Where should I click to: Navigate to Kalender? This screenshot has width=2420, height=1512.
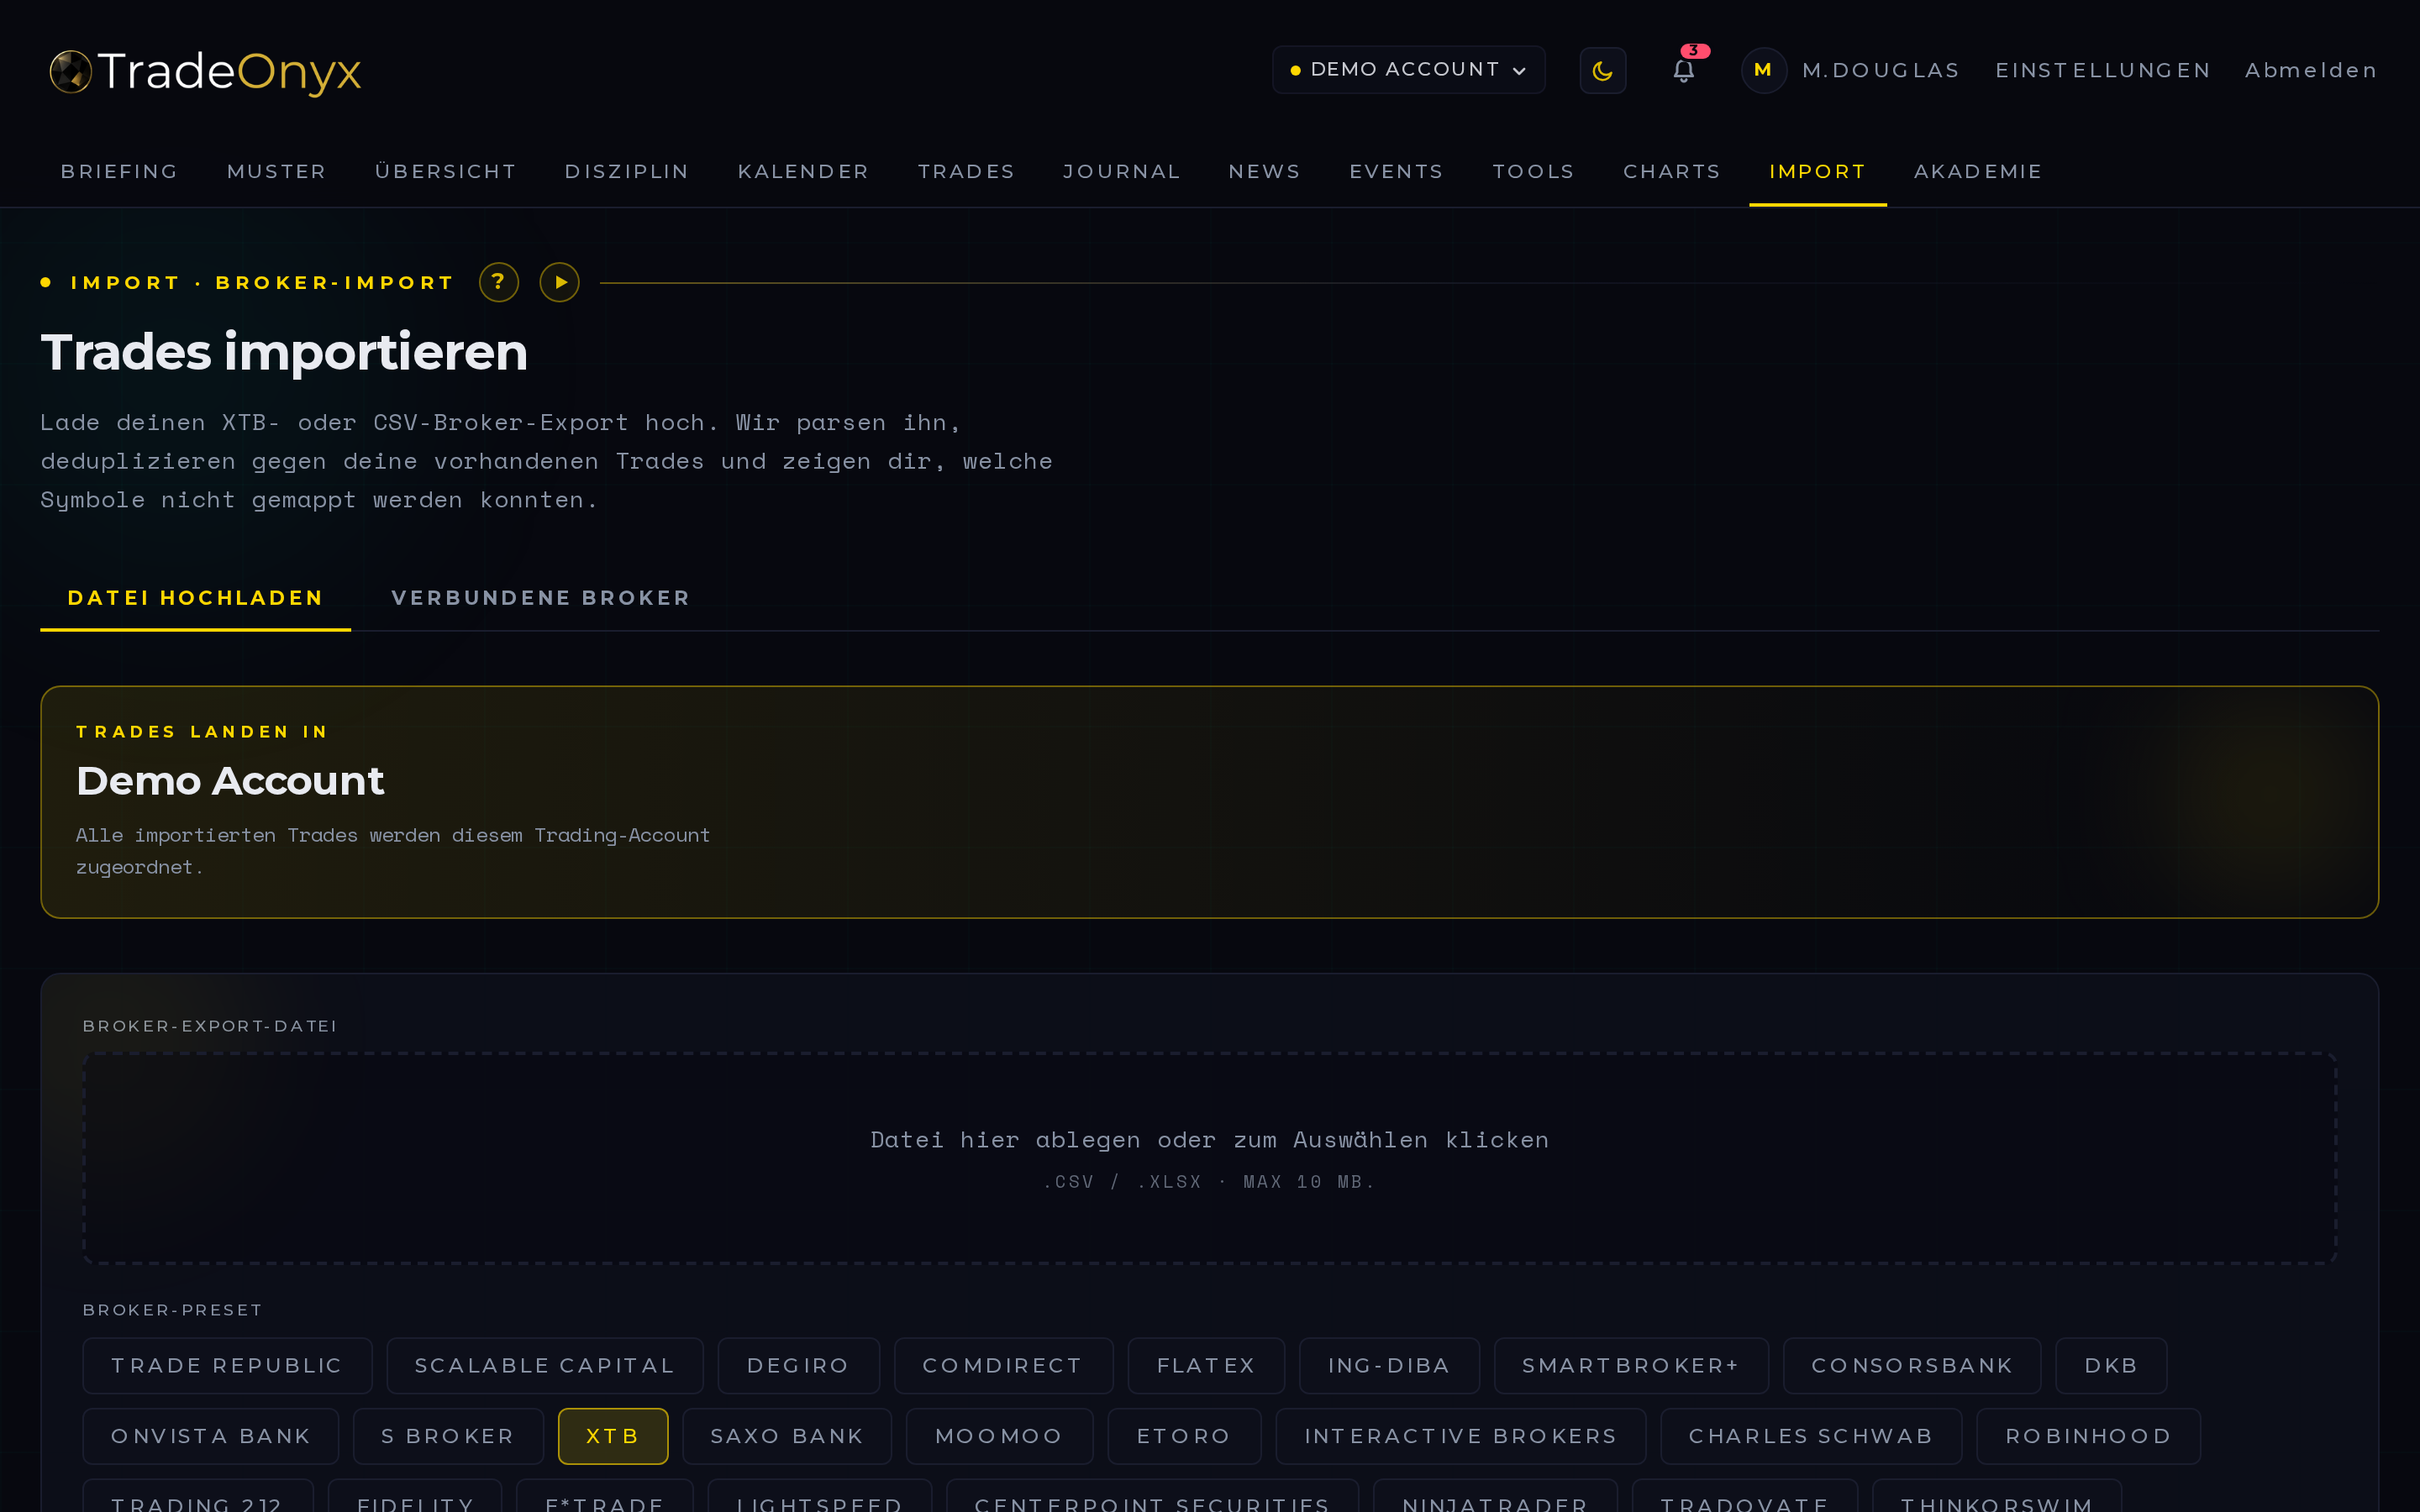[804, 171]
